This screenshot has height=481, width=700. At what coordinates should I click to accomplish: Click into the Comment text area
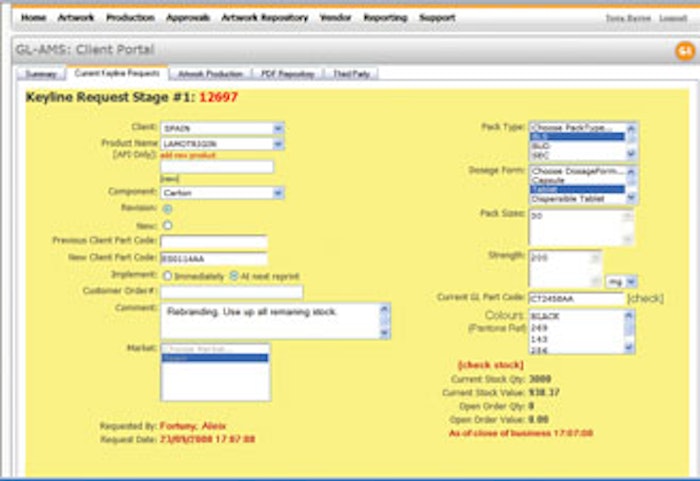point(271,321)
